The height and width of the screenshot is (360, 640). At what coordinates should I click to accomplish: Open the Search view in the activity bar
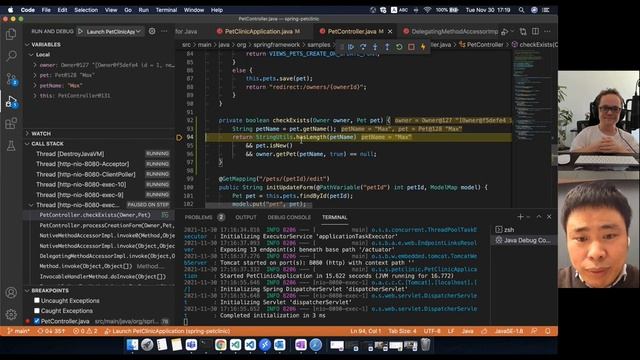(x=11, y=56)
